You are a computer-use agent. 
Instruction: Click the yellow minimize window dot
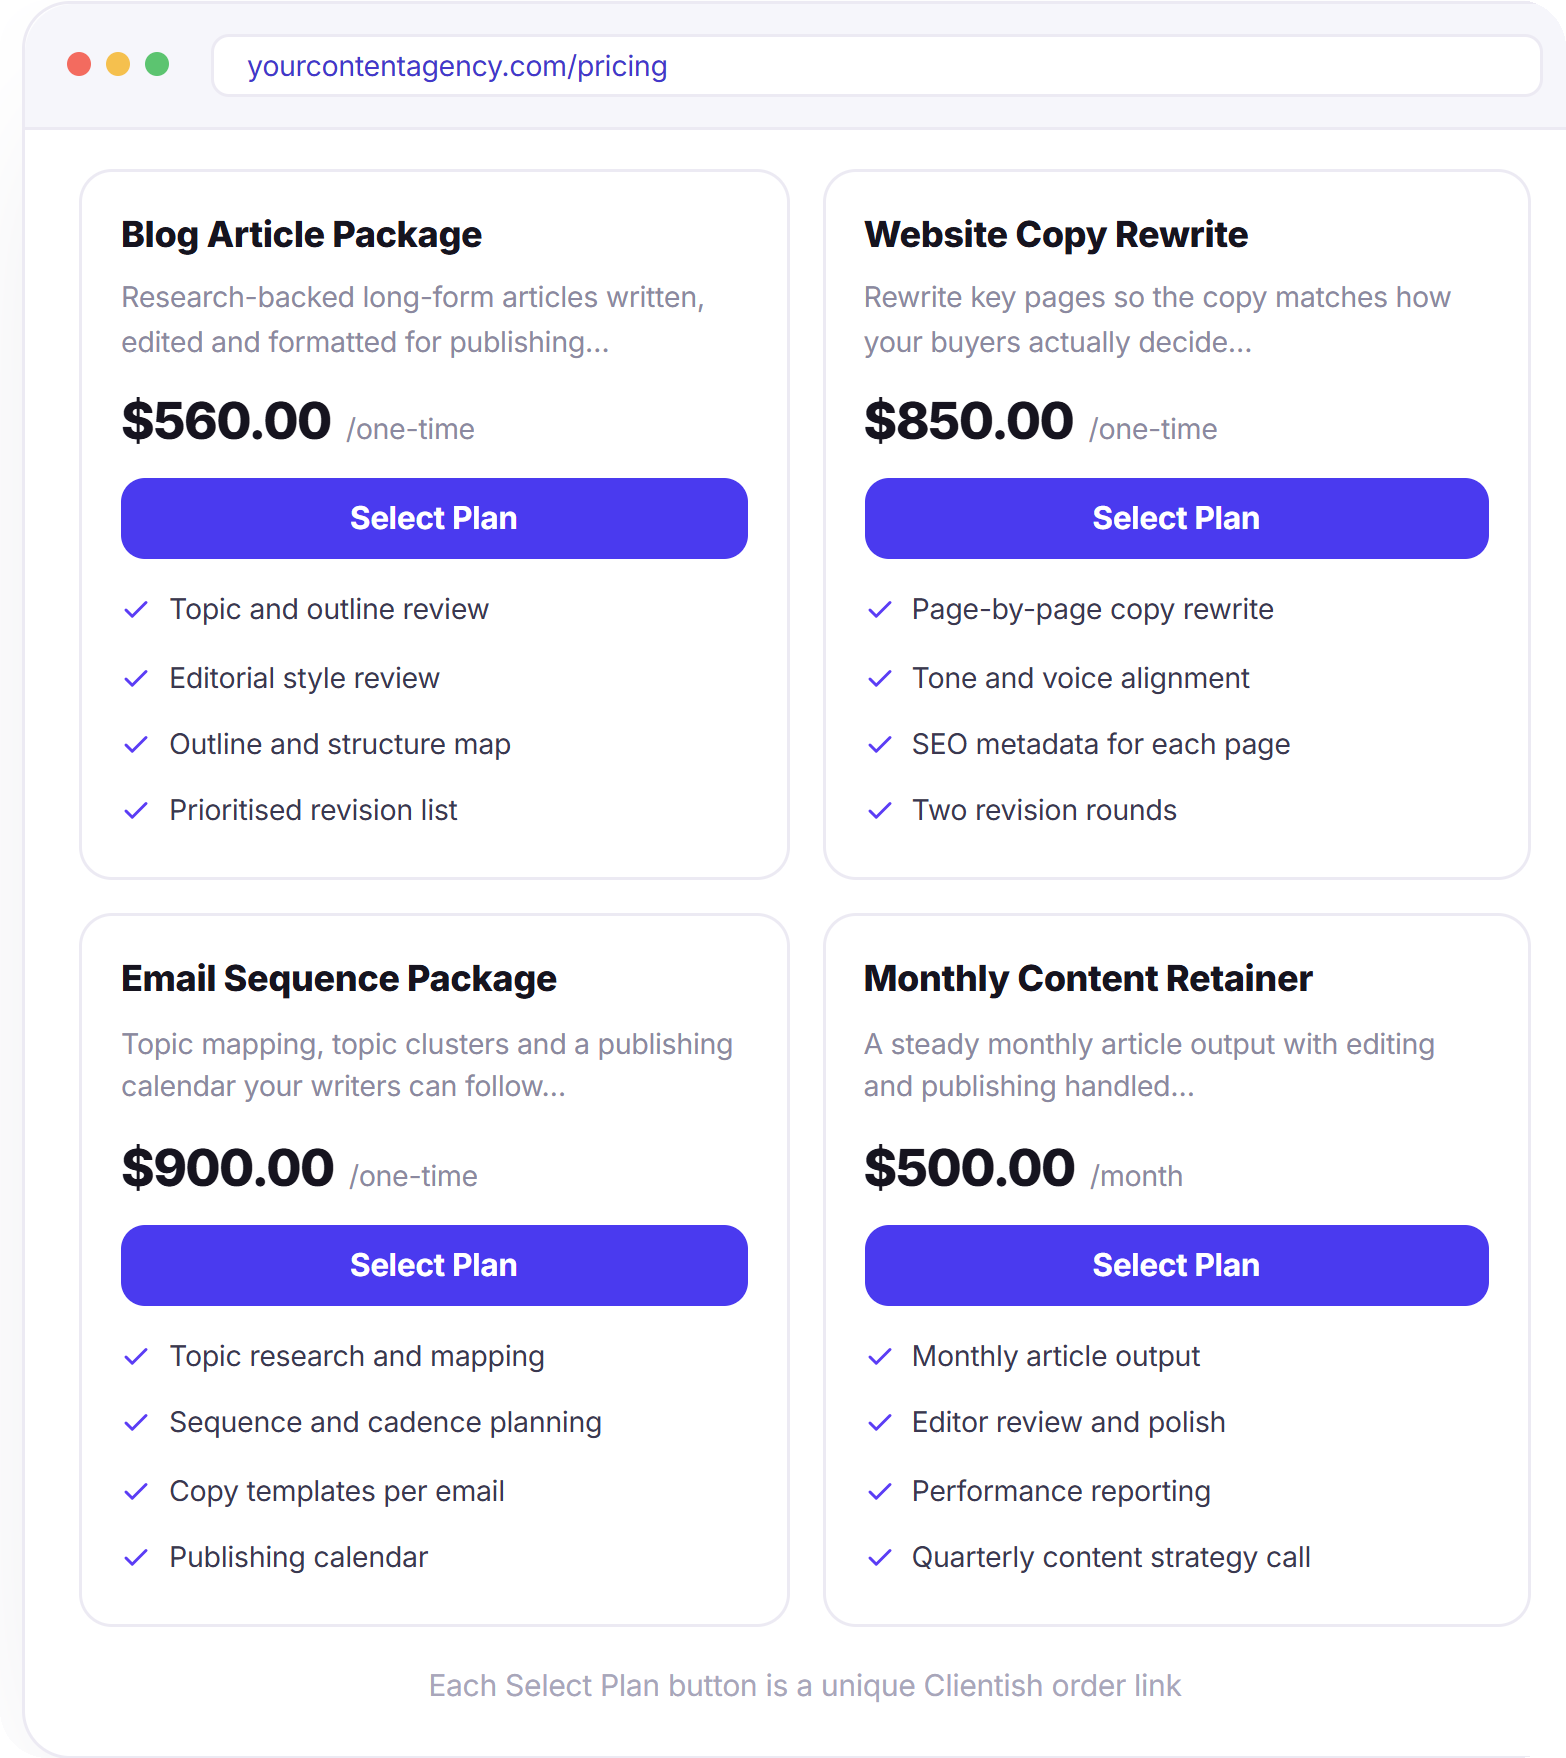tap(118, 64)
